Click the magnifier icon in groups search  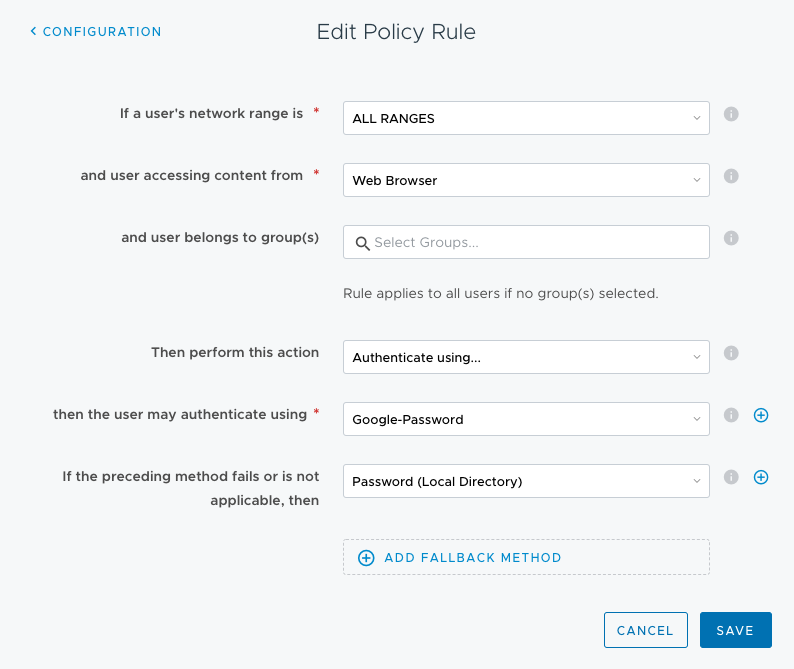[362, 243]
